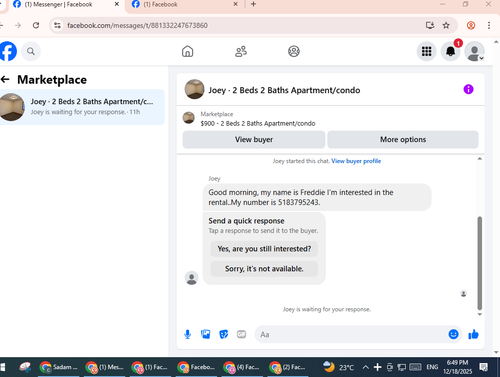Open the weather 23°C widget

[x=338, y=367]
